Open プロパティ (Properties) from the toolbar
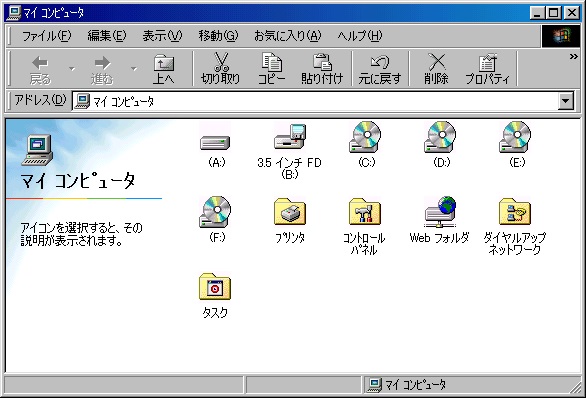This screenshot has height=398, width=586. (487, 69)
